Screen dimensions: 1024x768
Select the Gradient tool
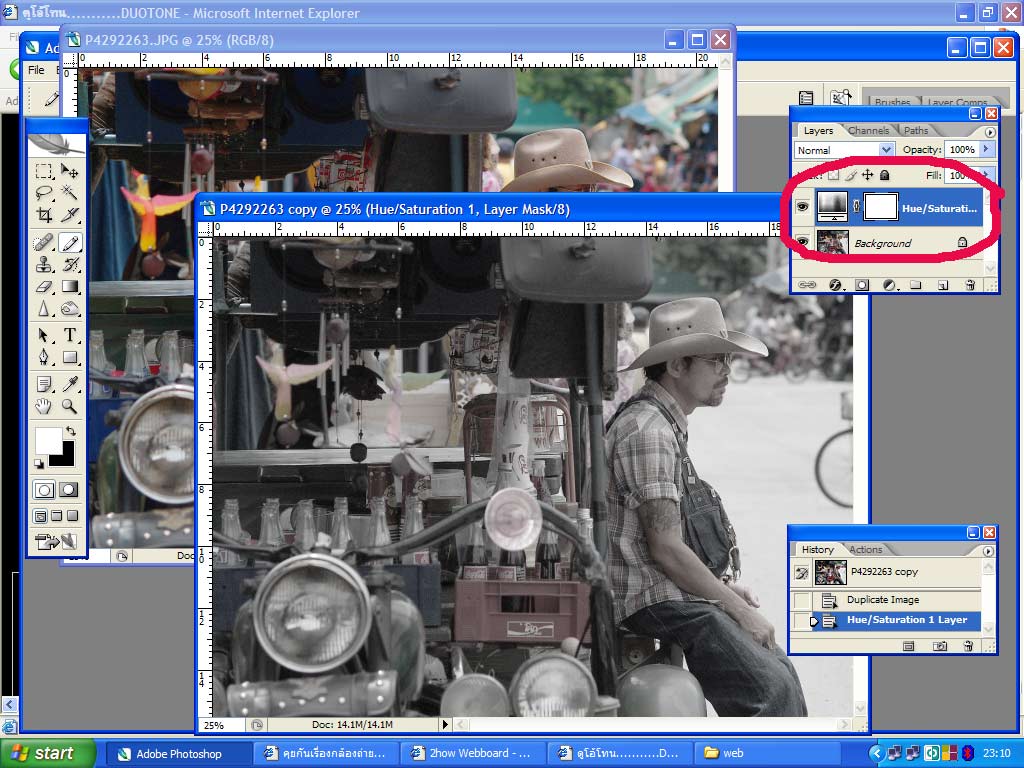pyautogui.click(x=70, y=287)
